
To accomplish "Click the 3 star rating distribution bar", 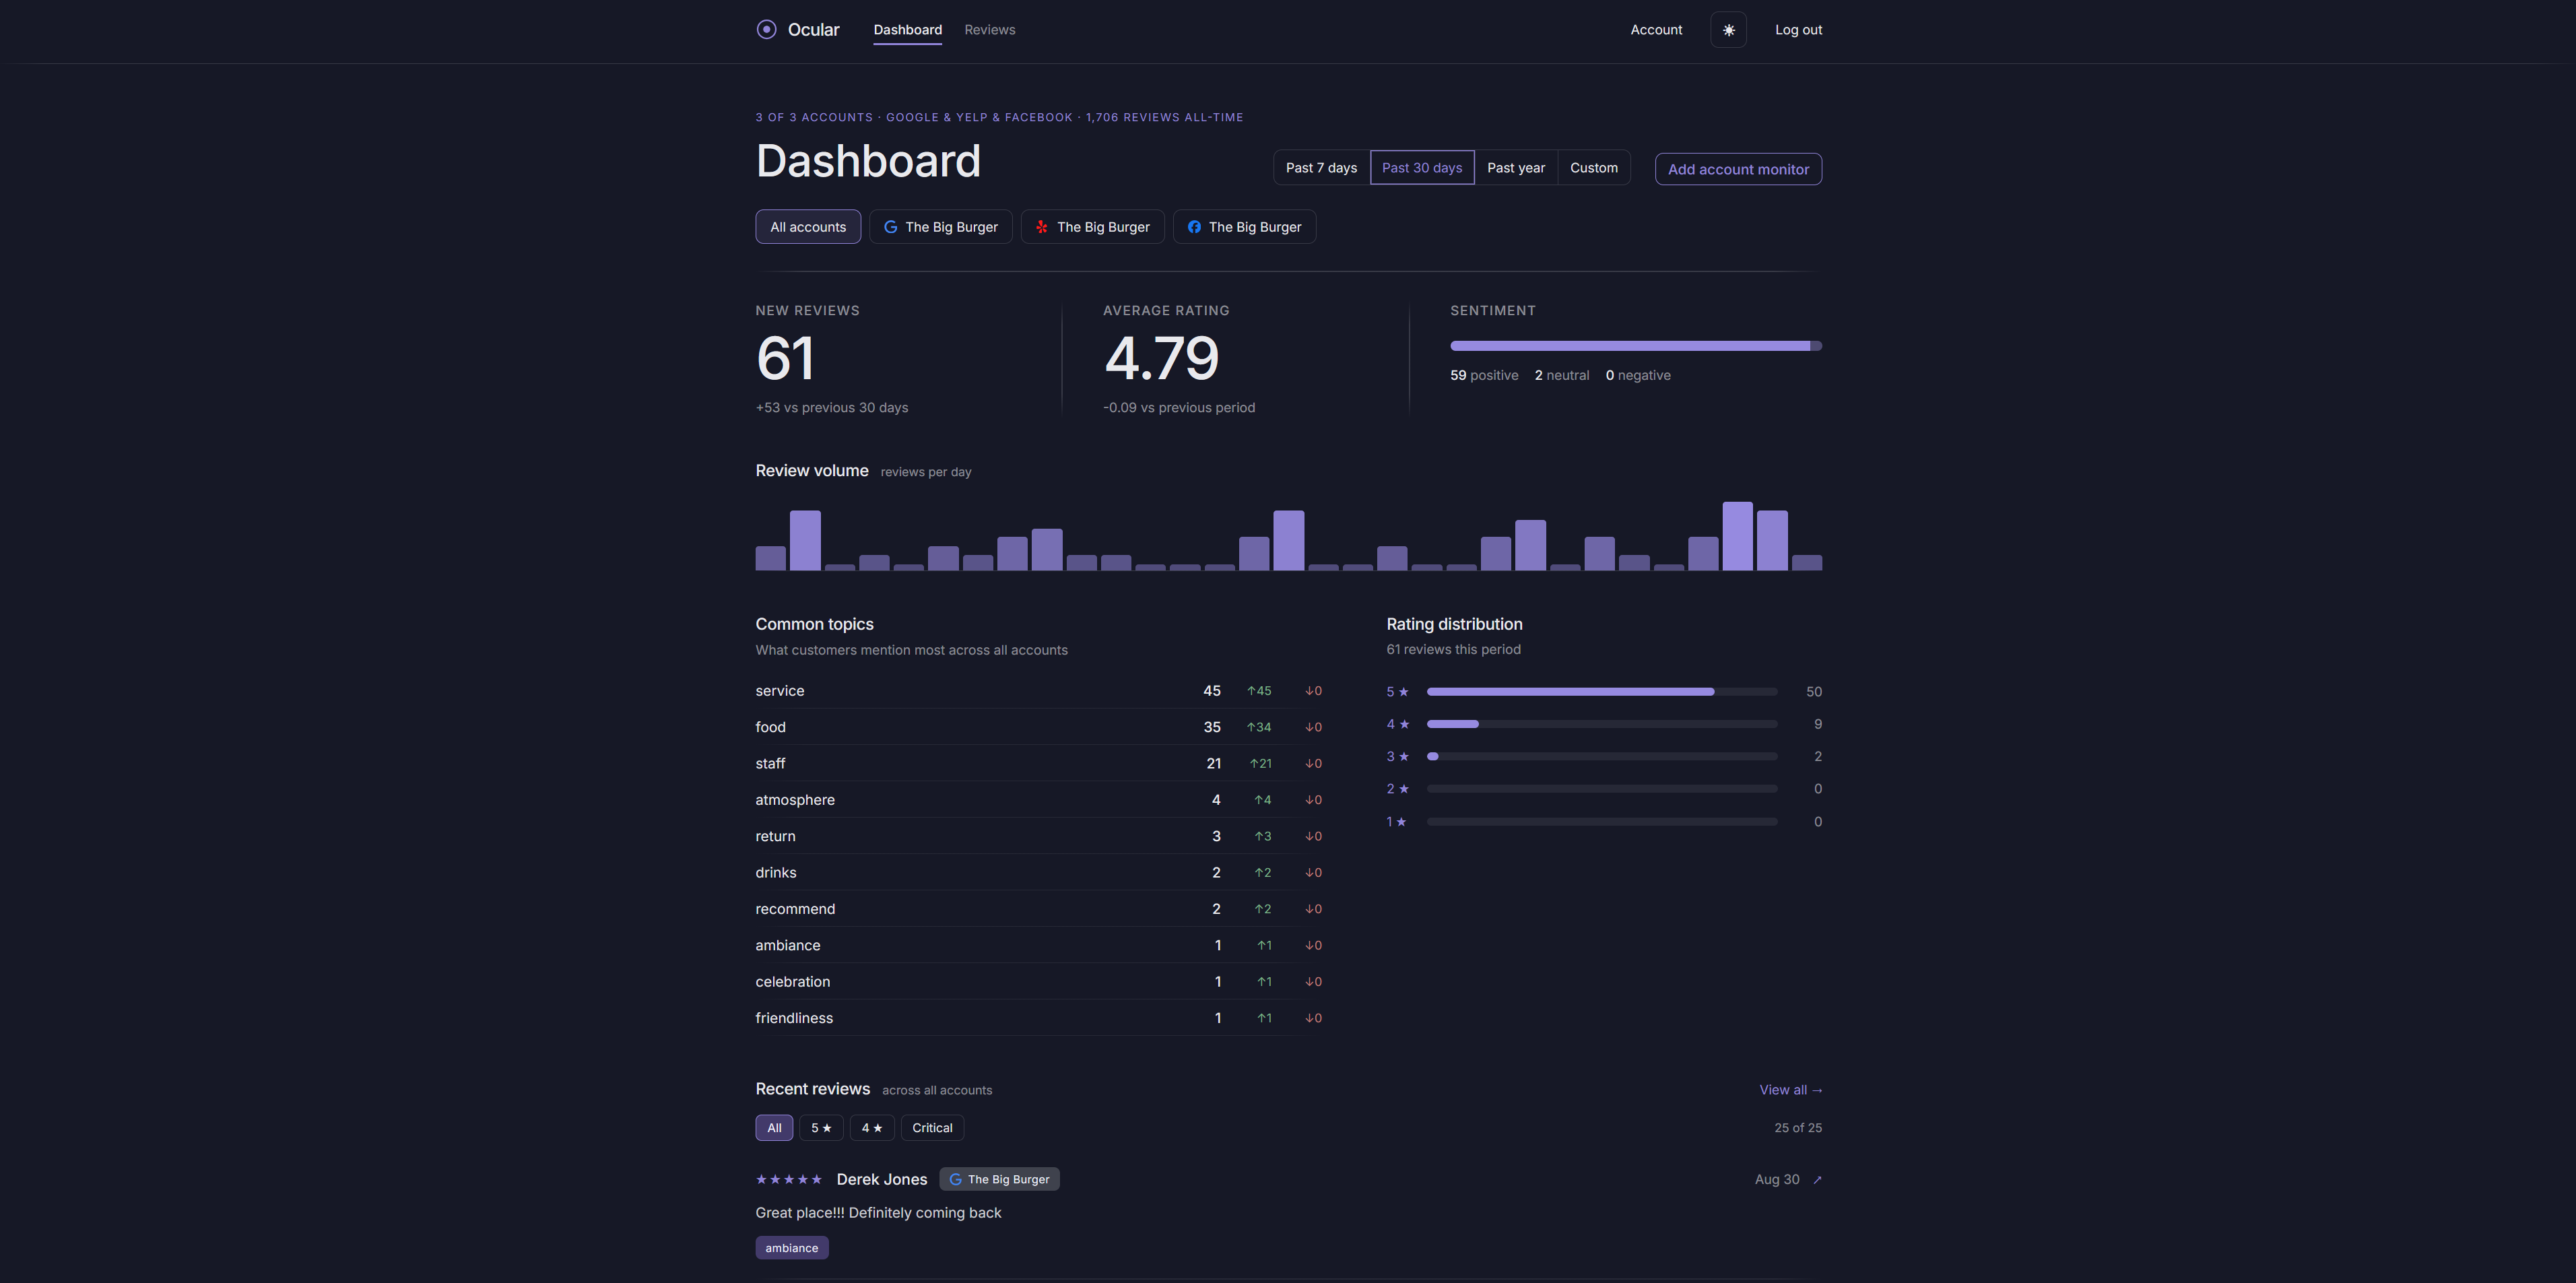I will 1601,757.
